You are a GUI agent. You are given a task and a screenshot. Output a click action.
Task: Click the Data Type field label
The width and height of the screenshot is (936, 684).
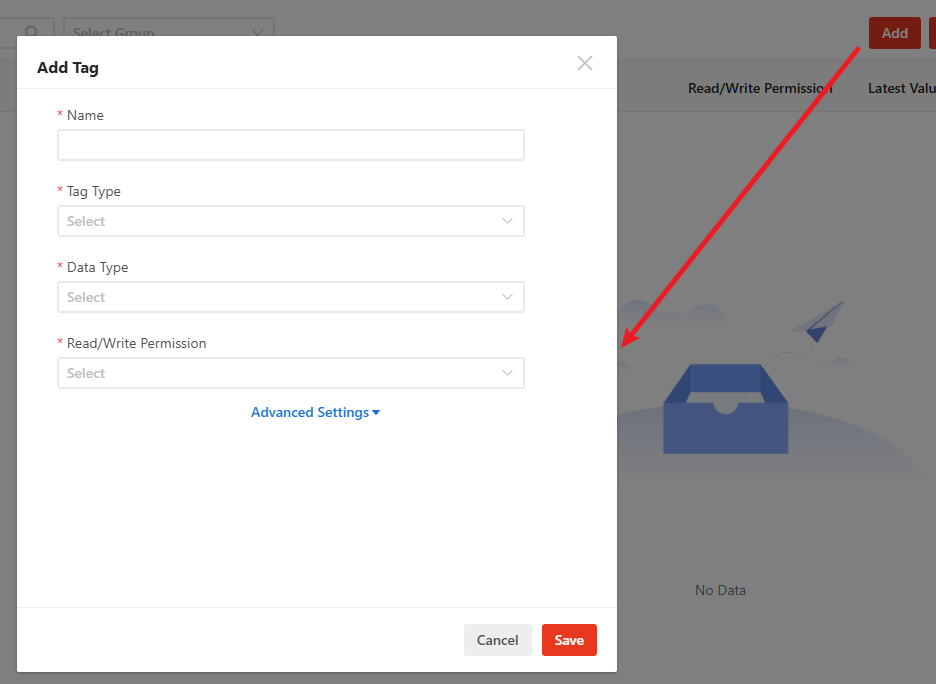pos(97,267)
